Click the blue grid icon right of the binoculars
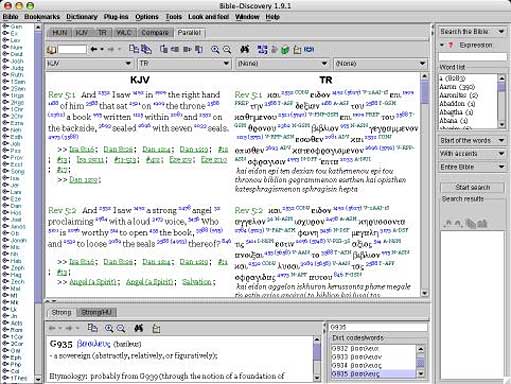The image size is (511, 384). pos(262,50)
